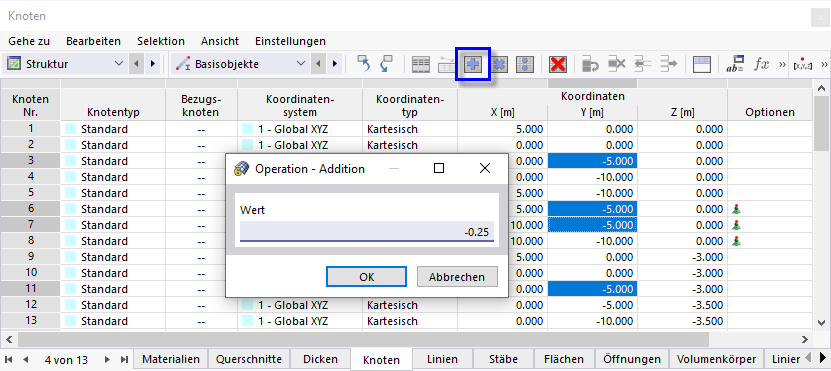Open the Bearbeiten menu

click(93, 41)
